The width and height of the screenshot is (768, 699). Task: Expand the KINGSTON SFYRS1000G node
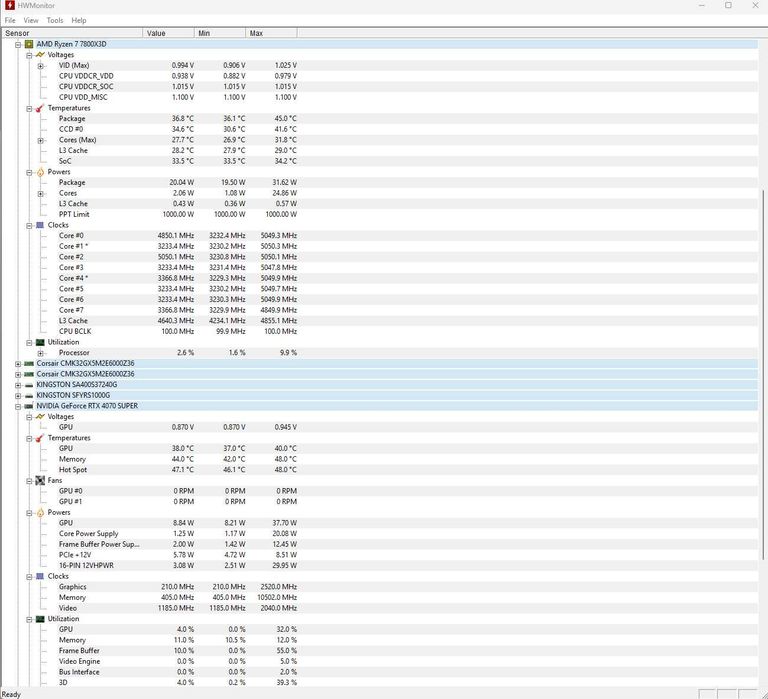18,396
